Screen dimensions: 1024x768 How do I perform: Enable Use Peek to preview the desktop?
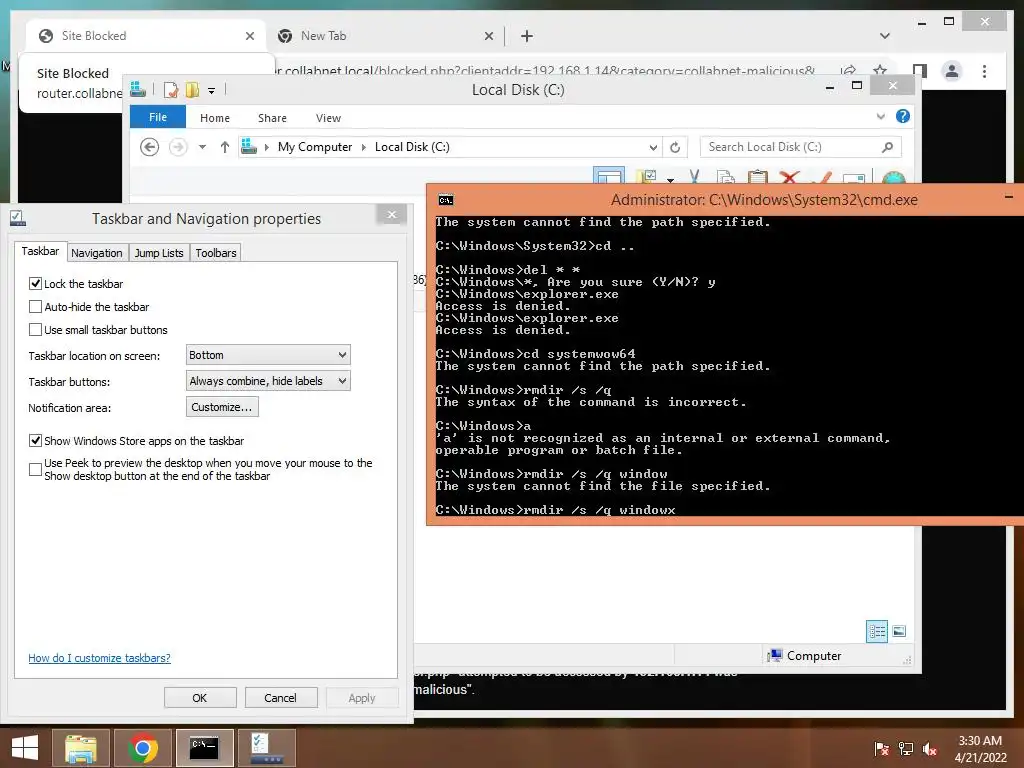(x=35, y=470)
